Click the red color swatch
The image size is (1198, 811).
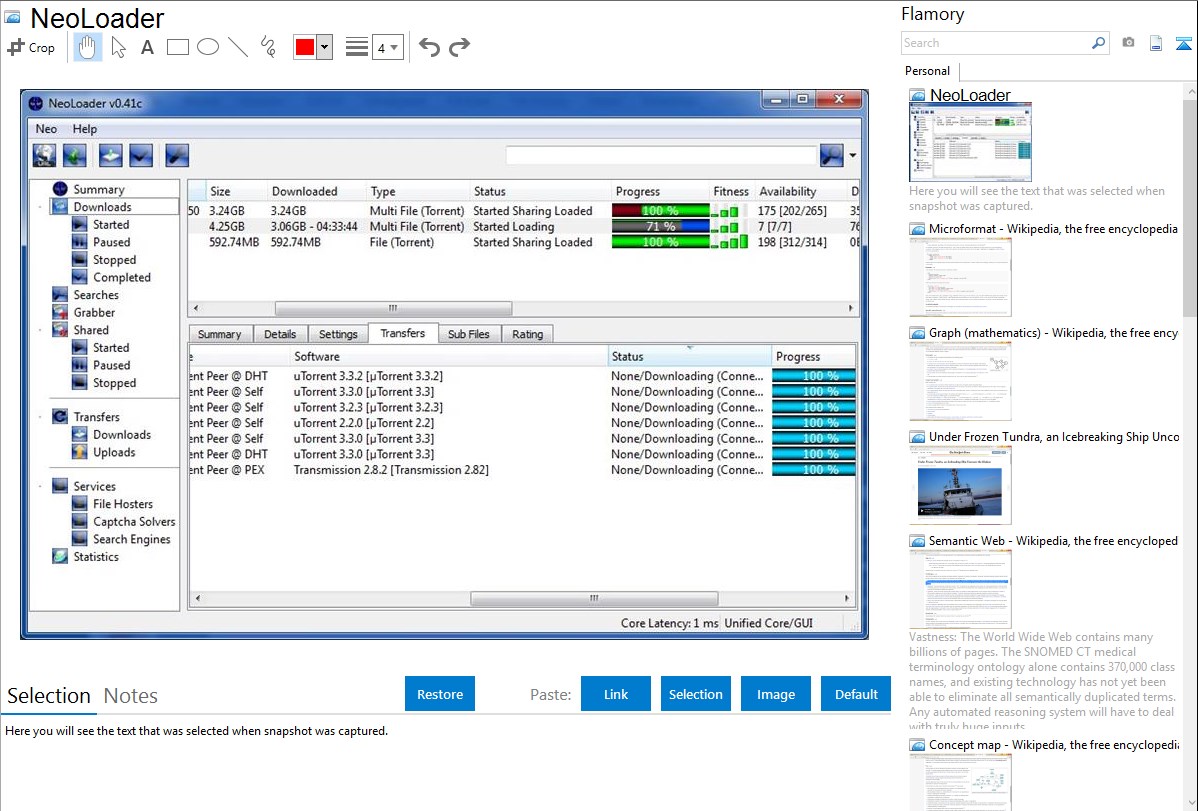tap(305, 48)
